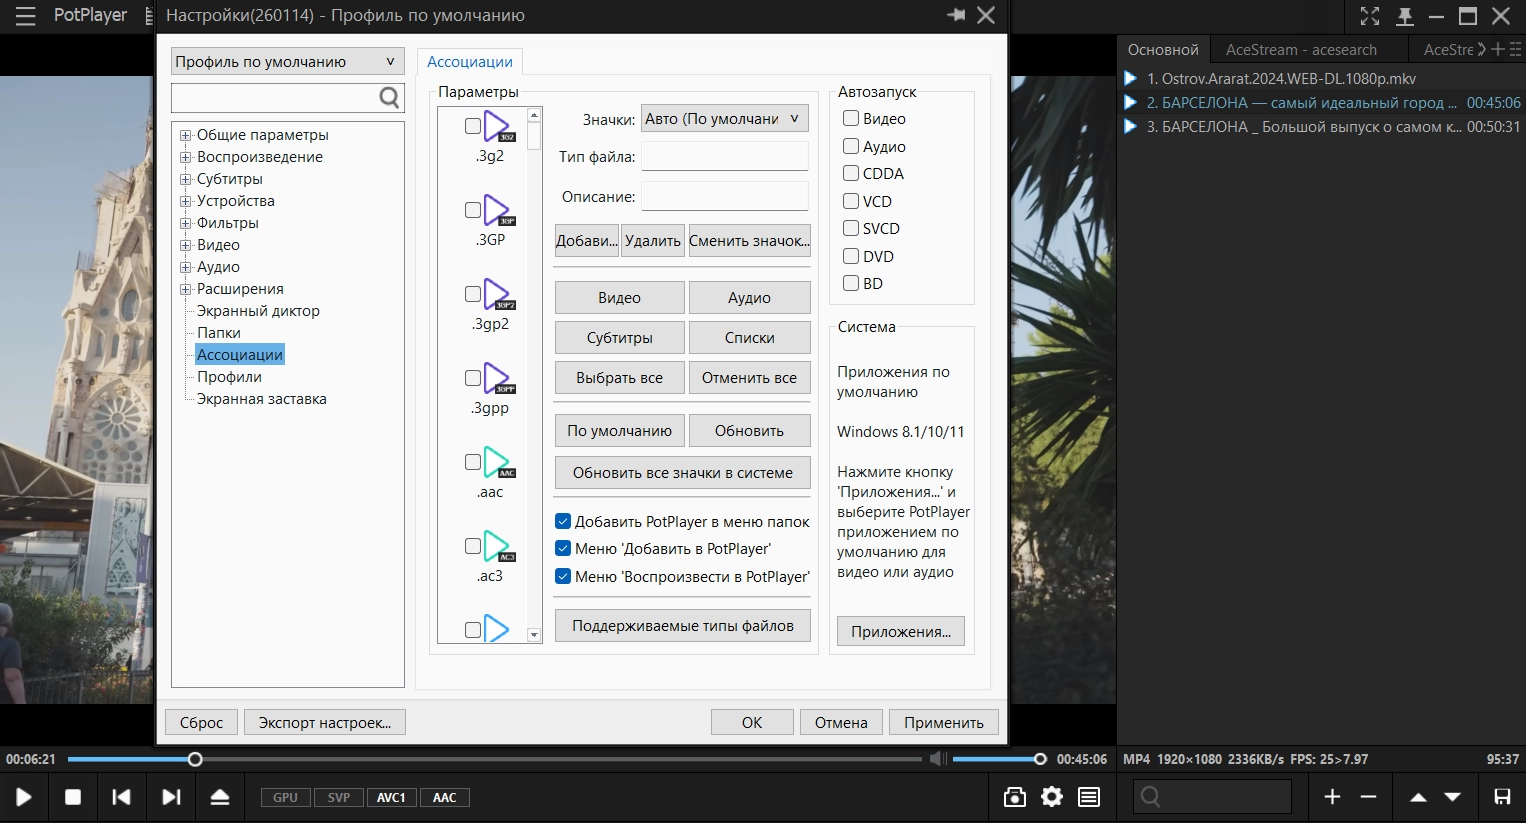1526x823 pixels.
Task: Save playlist with the floppy disk icon
Action: coord(1502,797)
